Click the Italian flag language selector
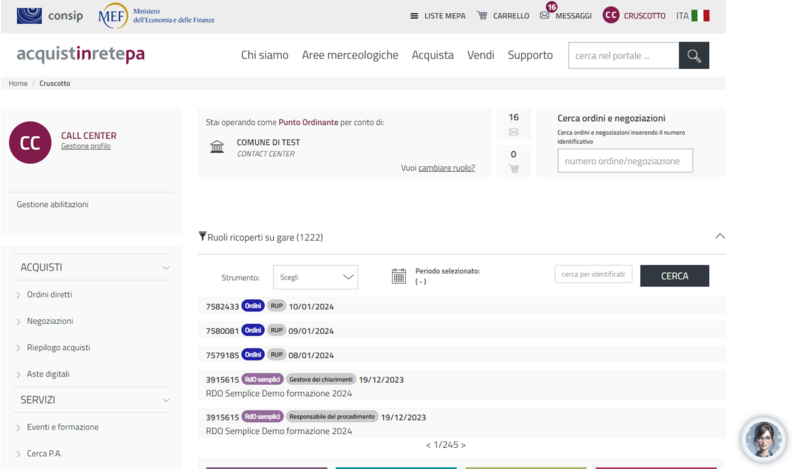The image size is (800, 469). point(700,16)
